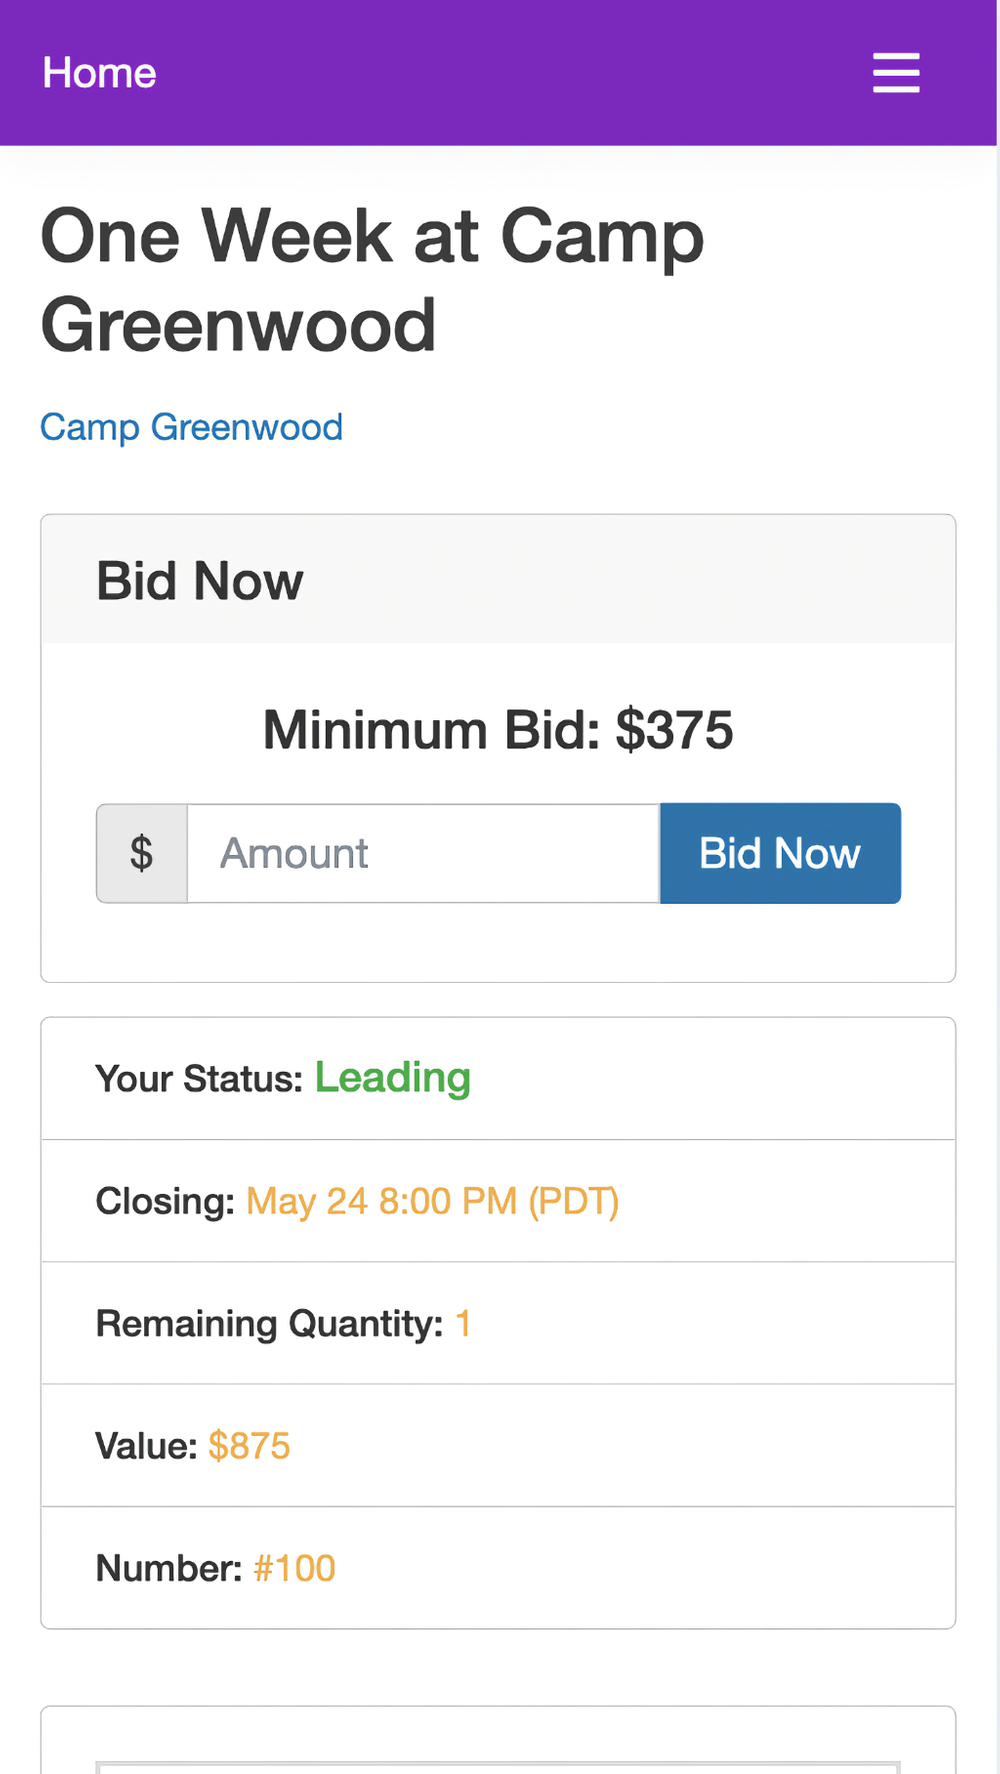Image resolution: width=1000 pixels, height=1774 pixels.
Task: Click the Home link in navbar
Action: point(99,73)
